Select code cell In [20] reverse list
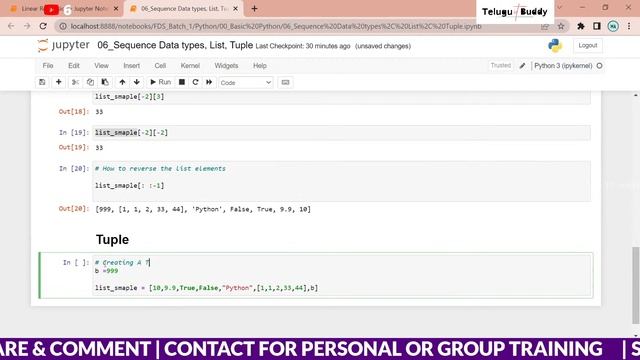Screen dimensions: 640x360 [x=341, y=181]
